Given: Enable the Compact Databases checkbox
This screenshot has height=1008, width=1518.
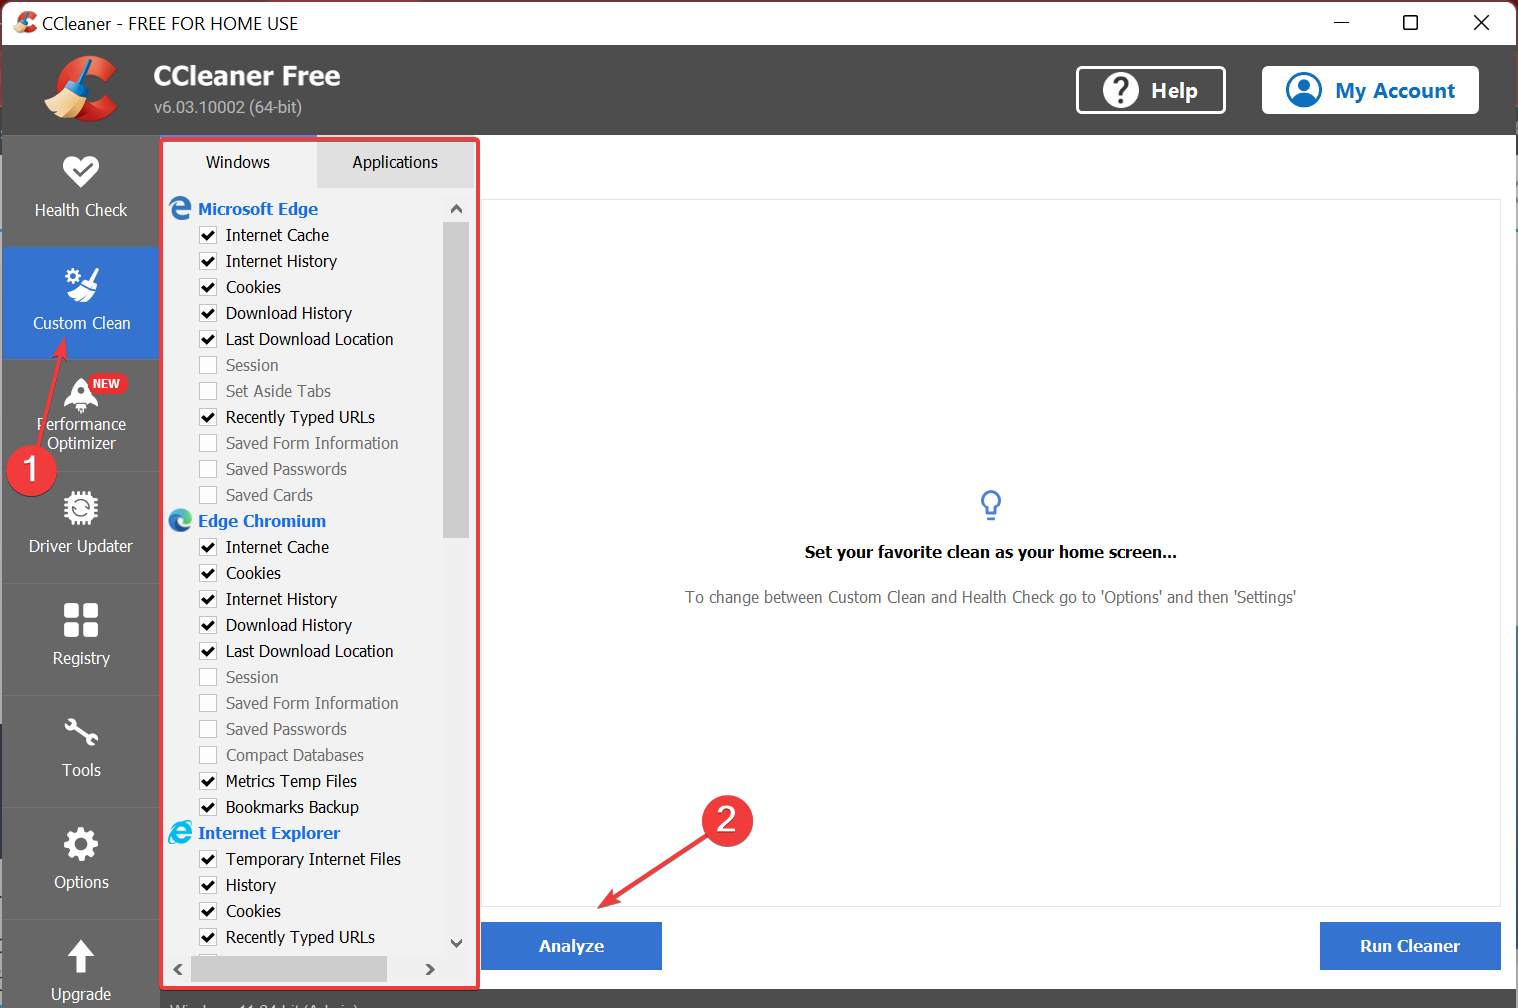Looking at the screenshot, I should click(x=208, y=755).
